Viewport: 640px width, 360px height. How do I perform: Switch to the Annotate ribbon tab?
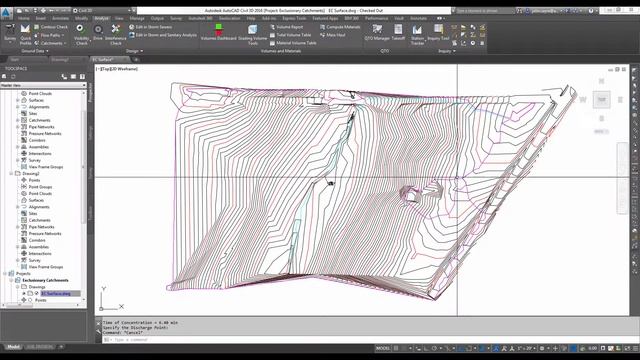click(x=60, y=18)
